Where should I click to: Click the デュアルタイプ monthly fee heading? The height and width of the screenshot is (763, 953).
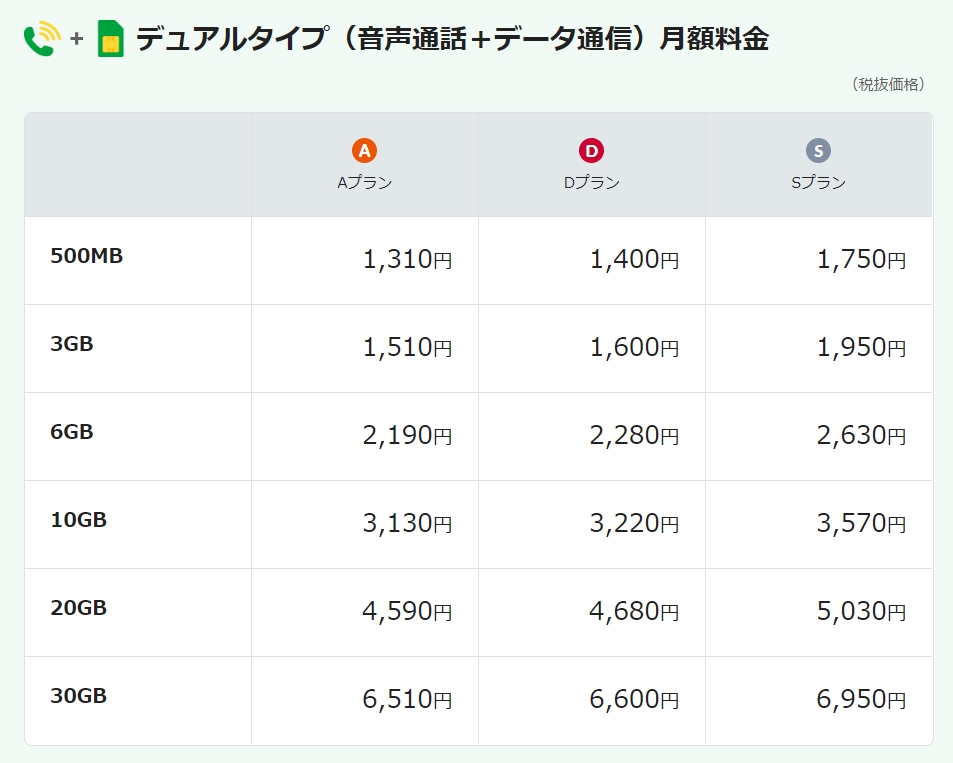pos(452,39)
